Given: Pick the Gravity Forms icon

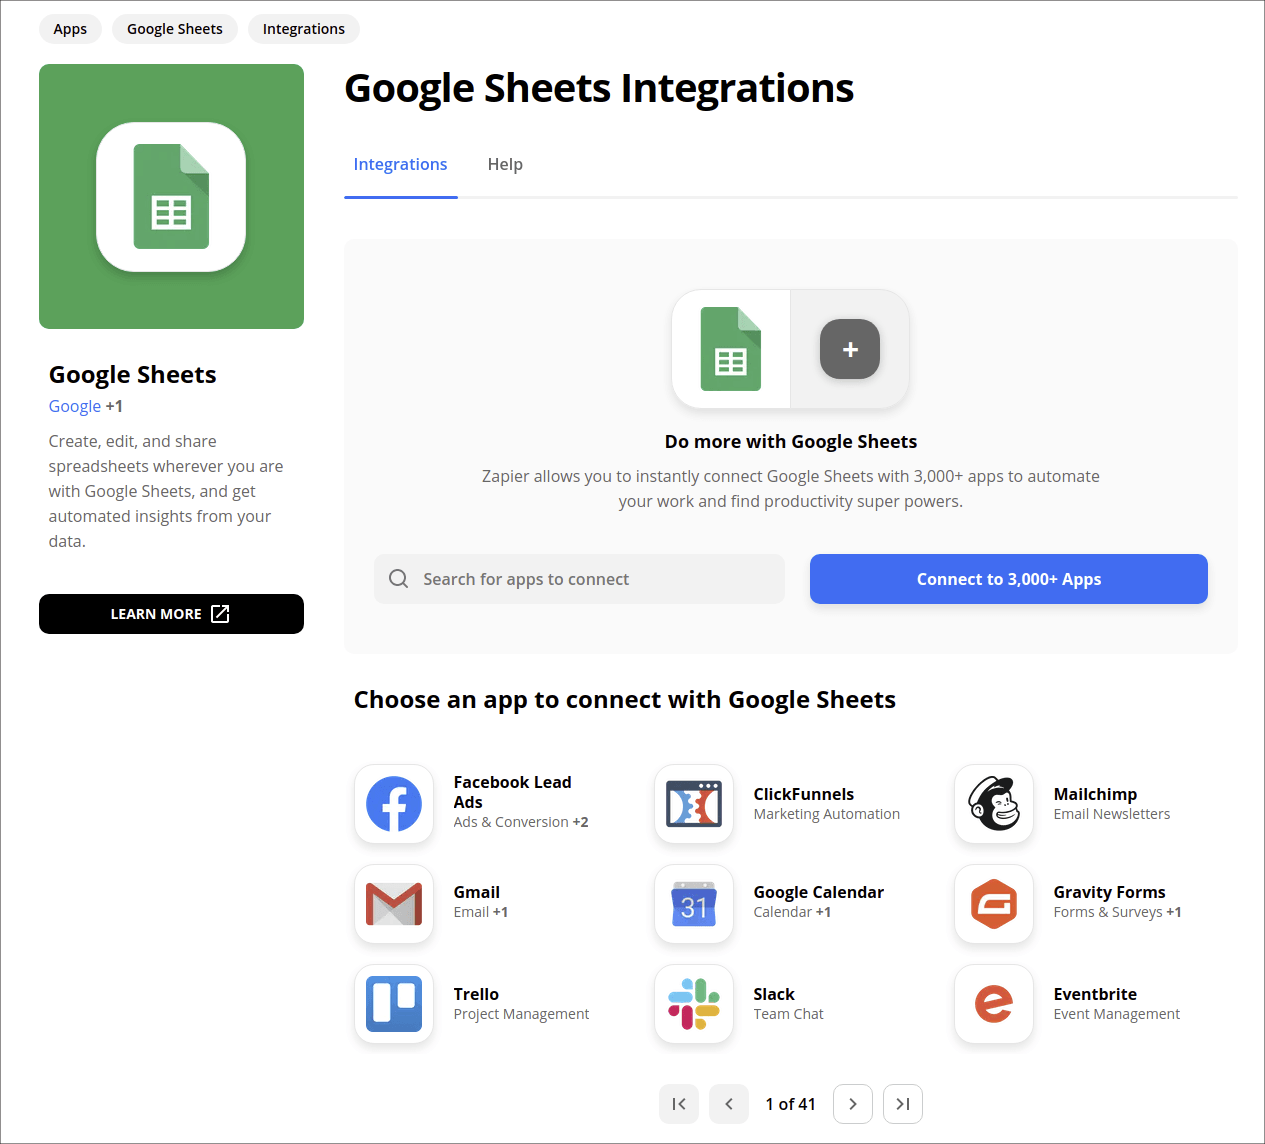Looking at the screenshot, I should click(994, 904).
